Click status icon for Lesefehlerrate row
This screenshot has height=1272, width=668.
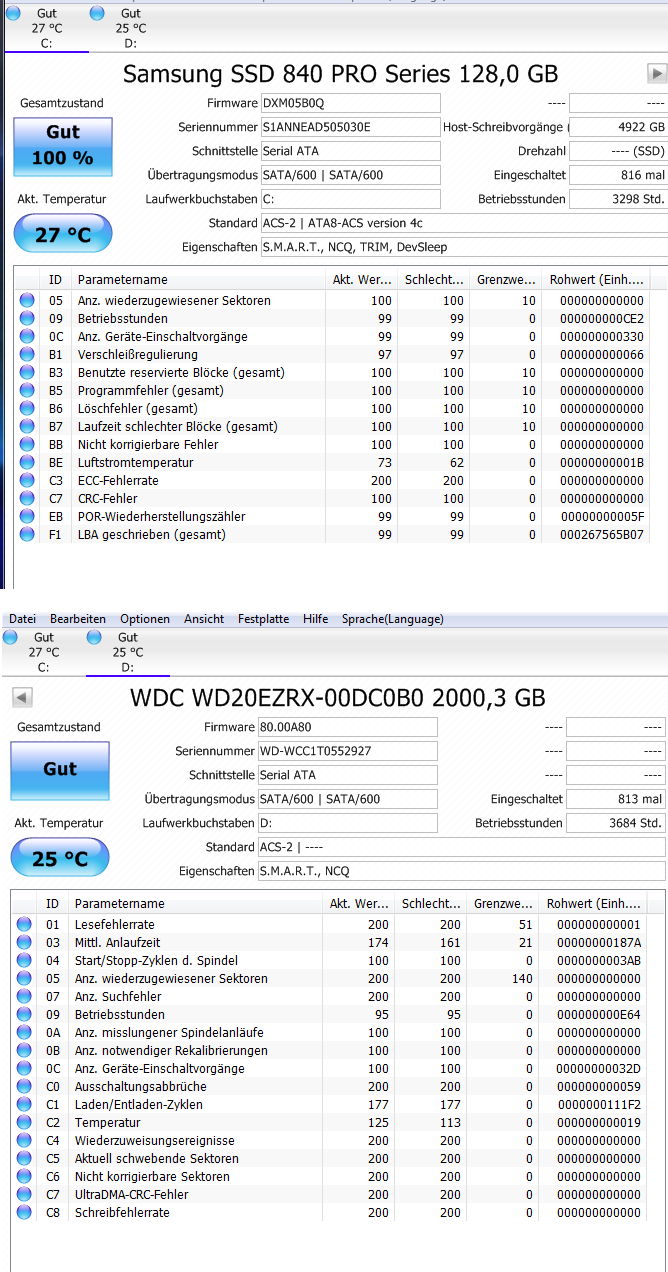point(24,924)
